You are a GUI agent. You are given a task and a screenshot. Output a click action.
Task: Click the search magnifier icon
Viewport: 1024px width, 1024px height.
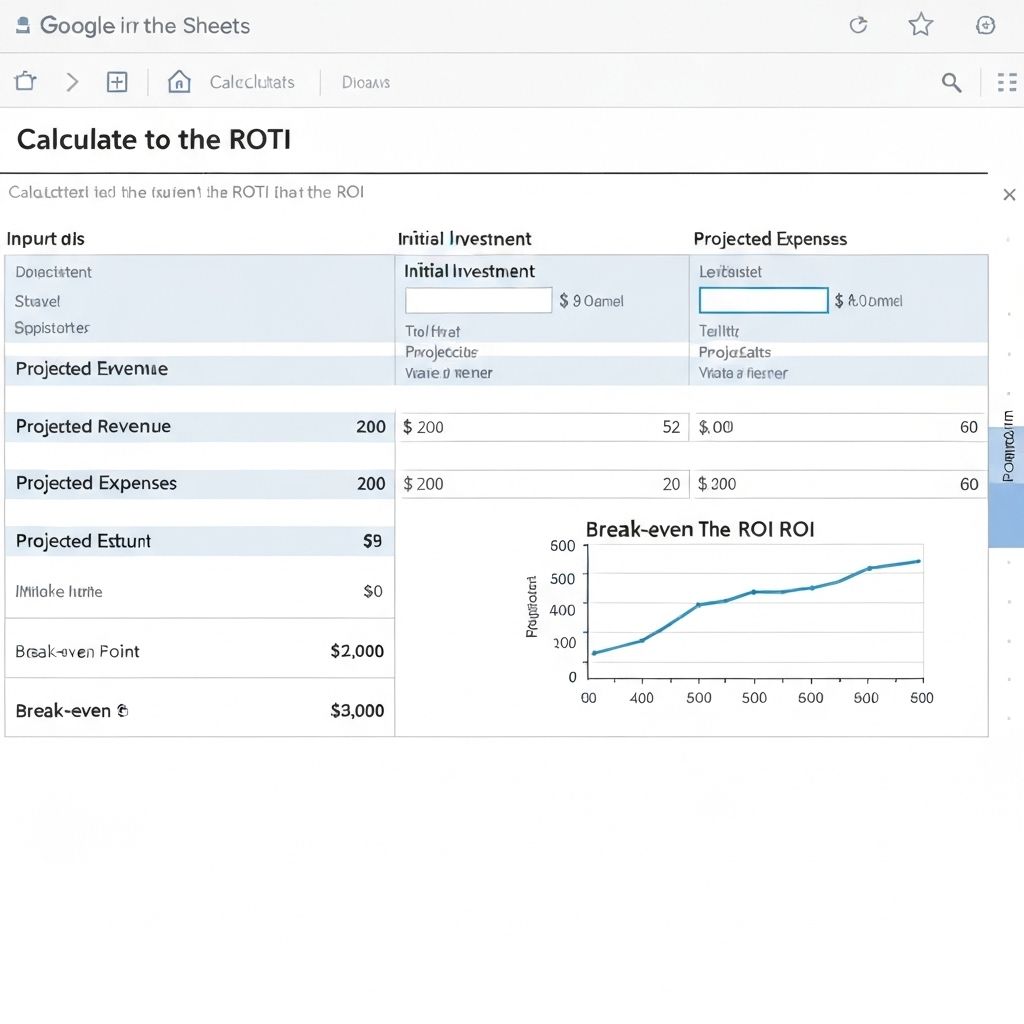click(951, 82)
